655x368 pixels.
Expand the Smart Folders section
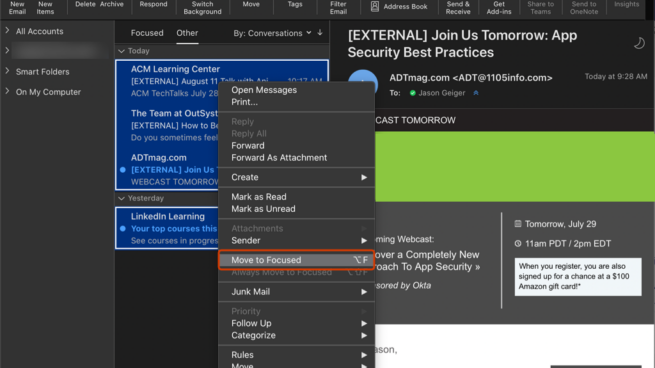click(x=7, y=71)
